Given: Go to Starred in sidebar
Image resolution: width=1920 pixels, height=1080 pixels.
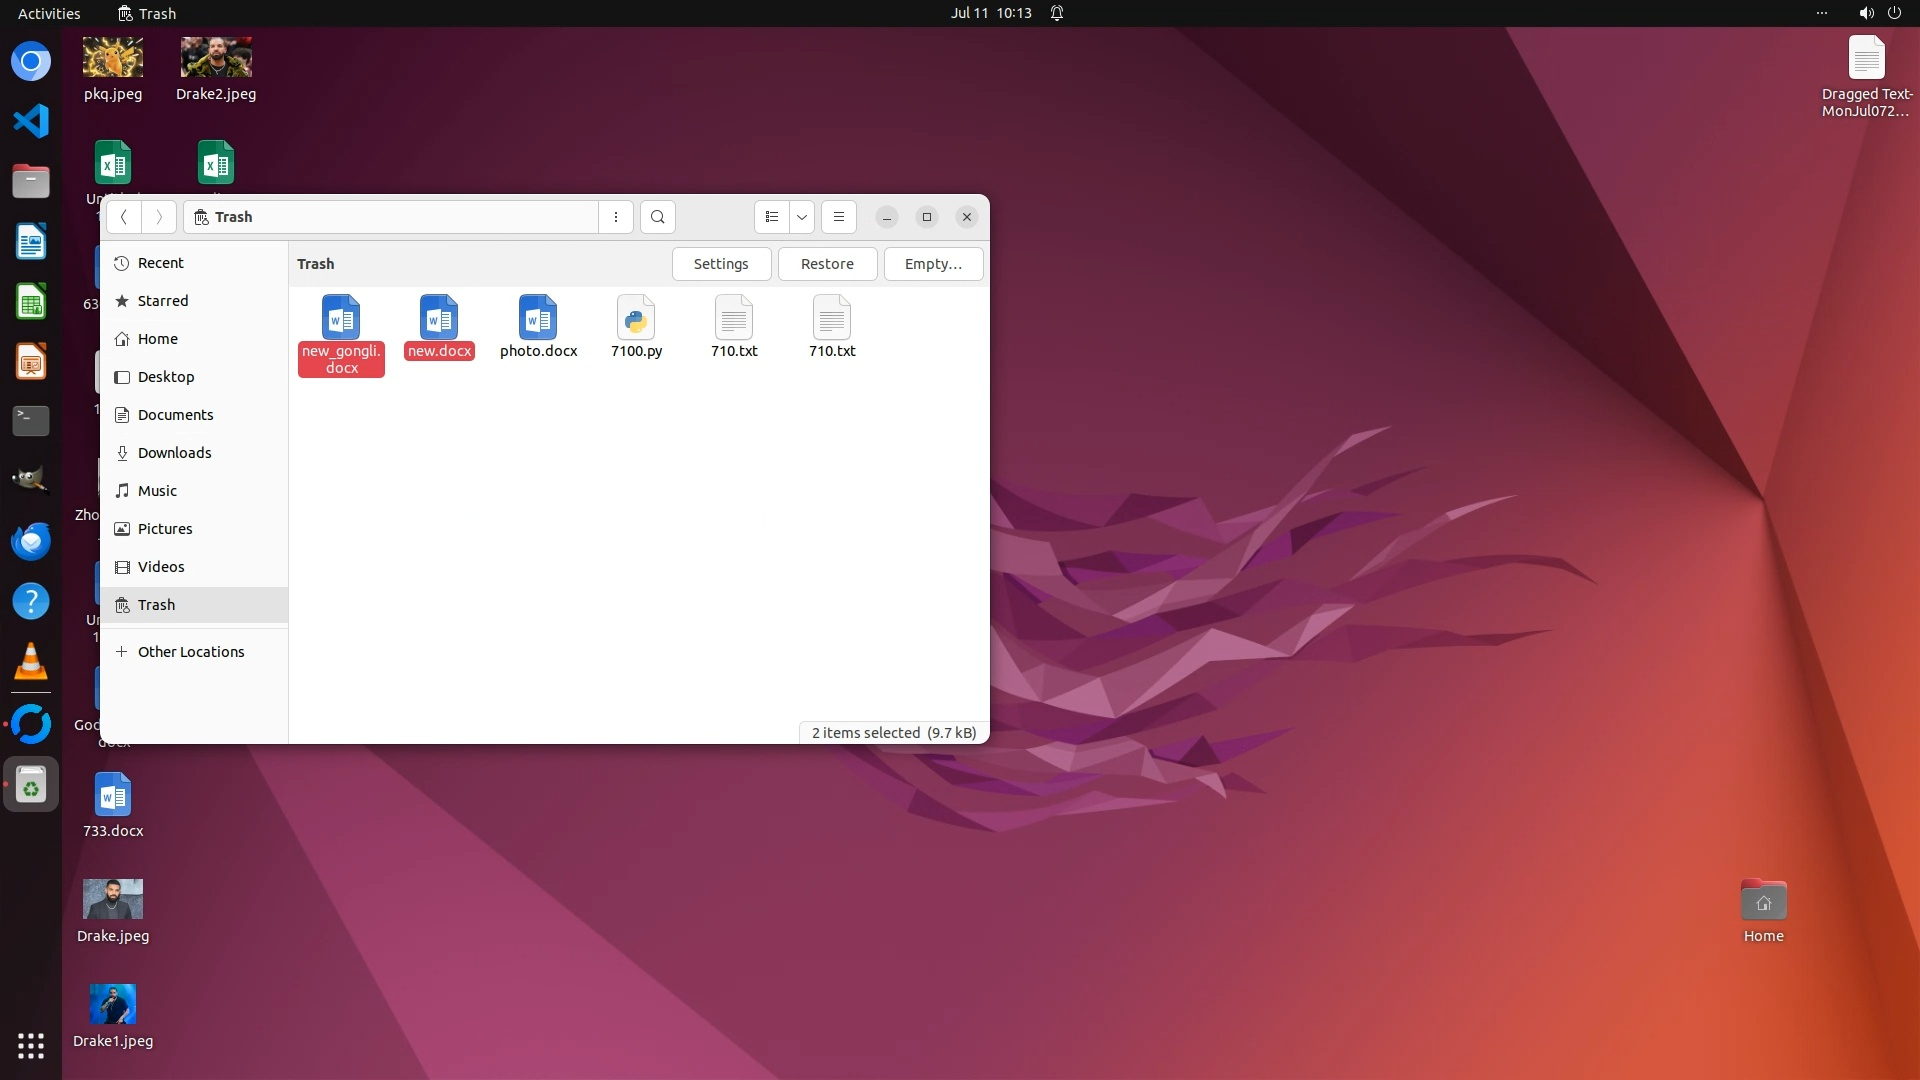Looking at the screenshot, I should (162, 301).
